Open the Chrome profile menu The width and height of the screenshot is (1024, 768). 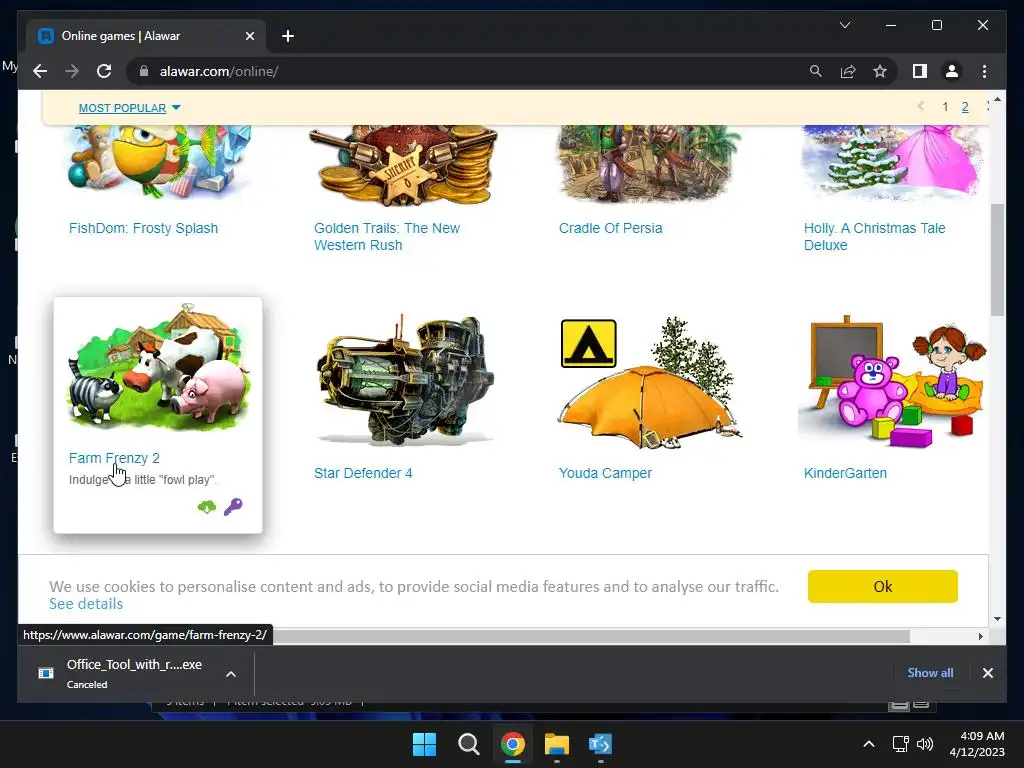pos(952,71)
